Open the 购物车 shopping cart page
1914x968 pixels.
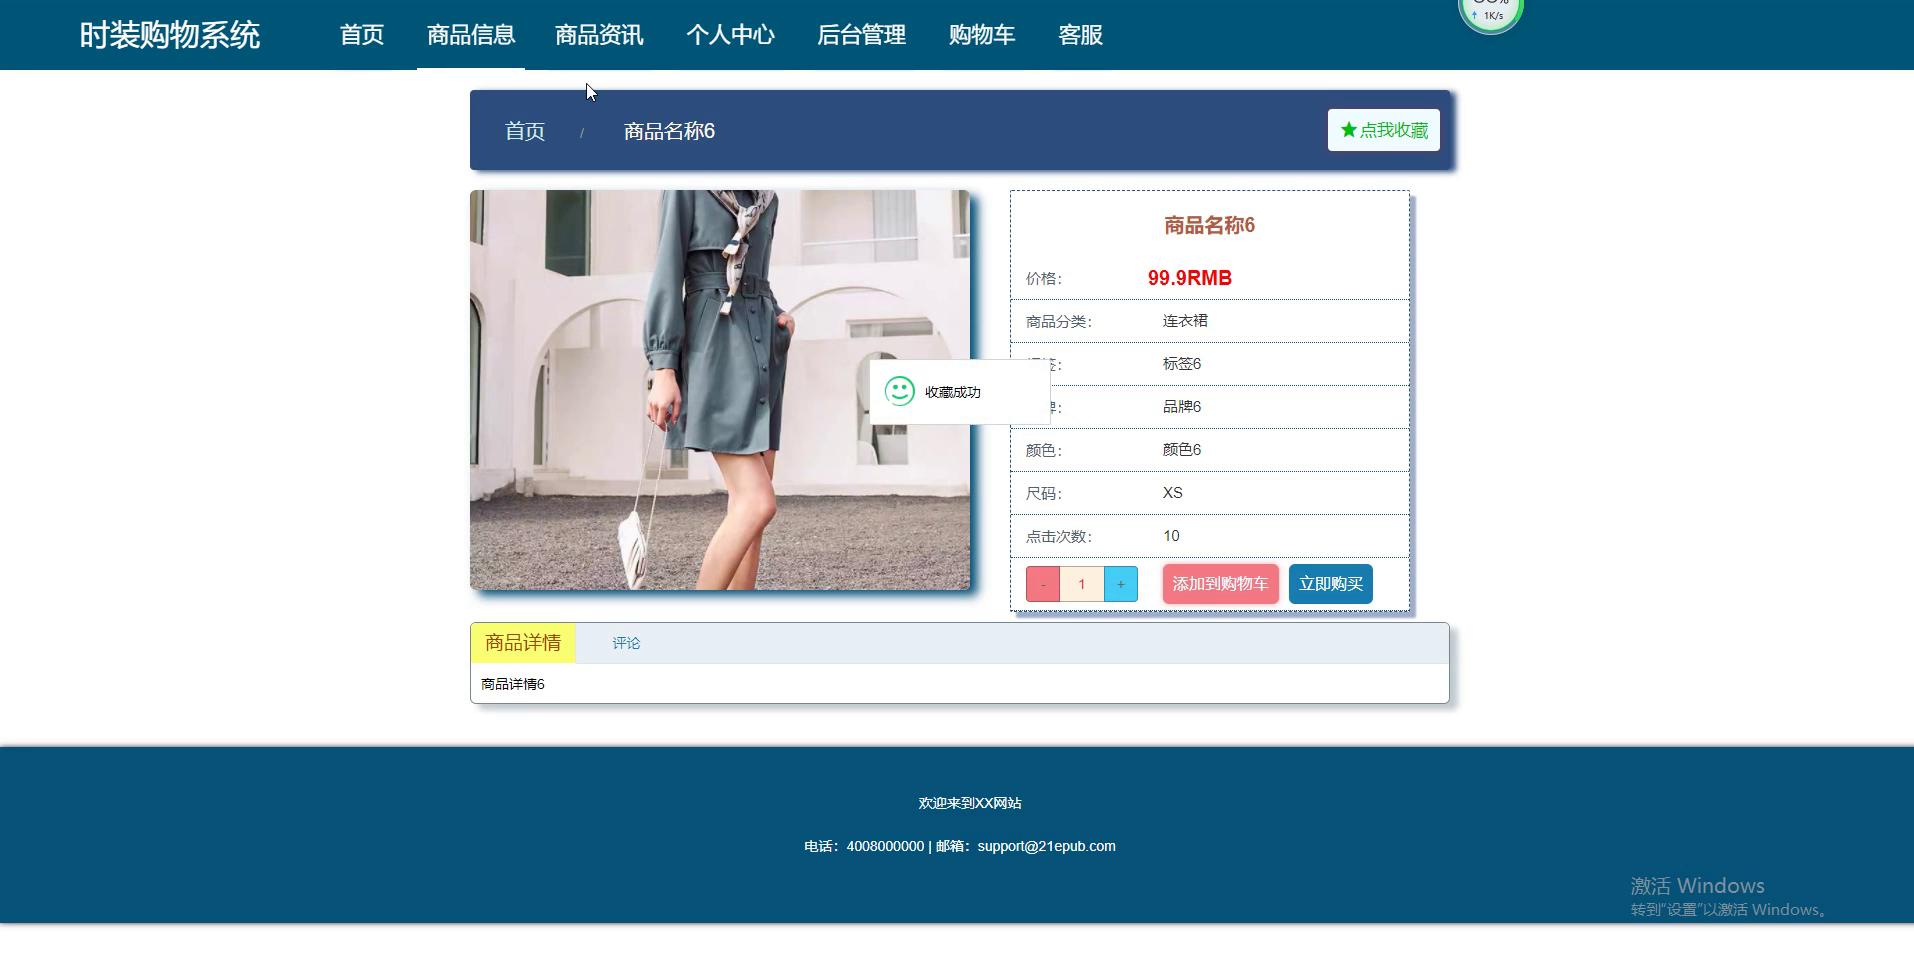coord(981,35)
